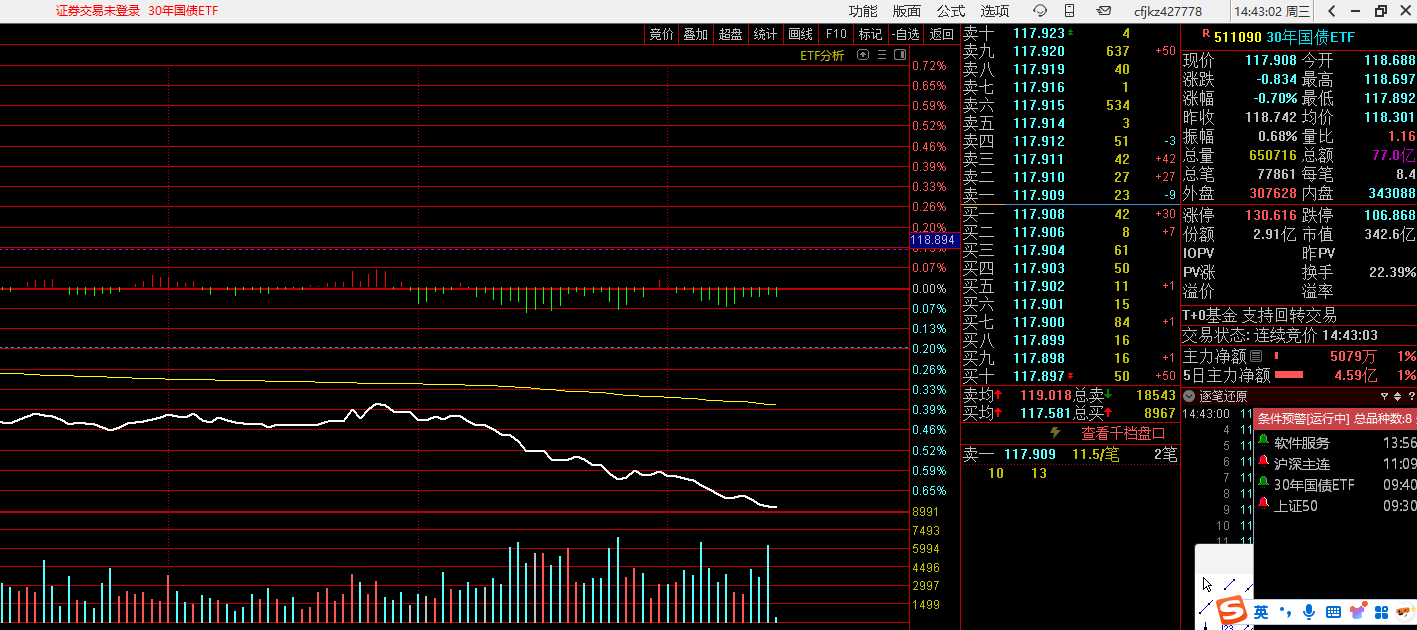
Task: Click the up-down sort arrows in 逐笔还原
Action: [x=1396, y=396]
